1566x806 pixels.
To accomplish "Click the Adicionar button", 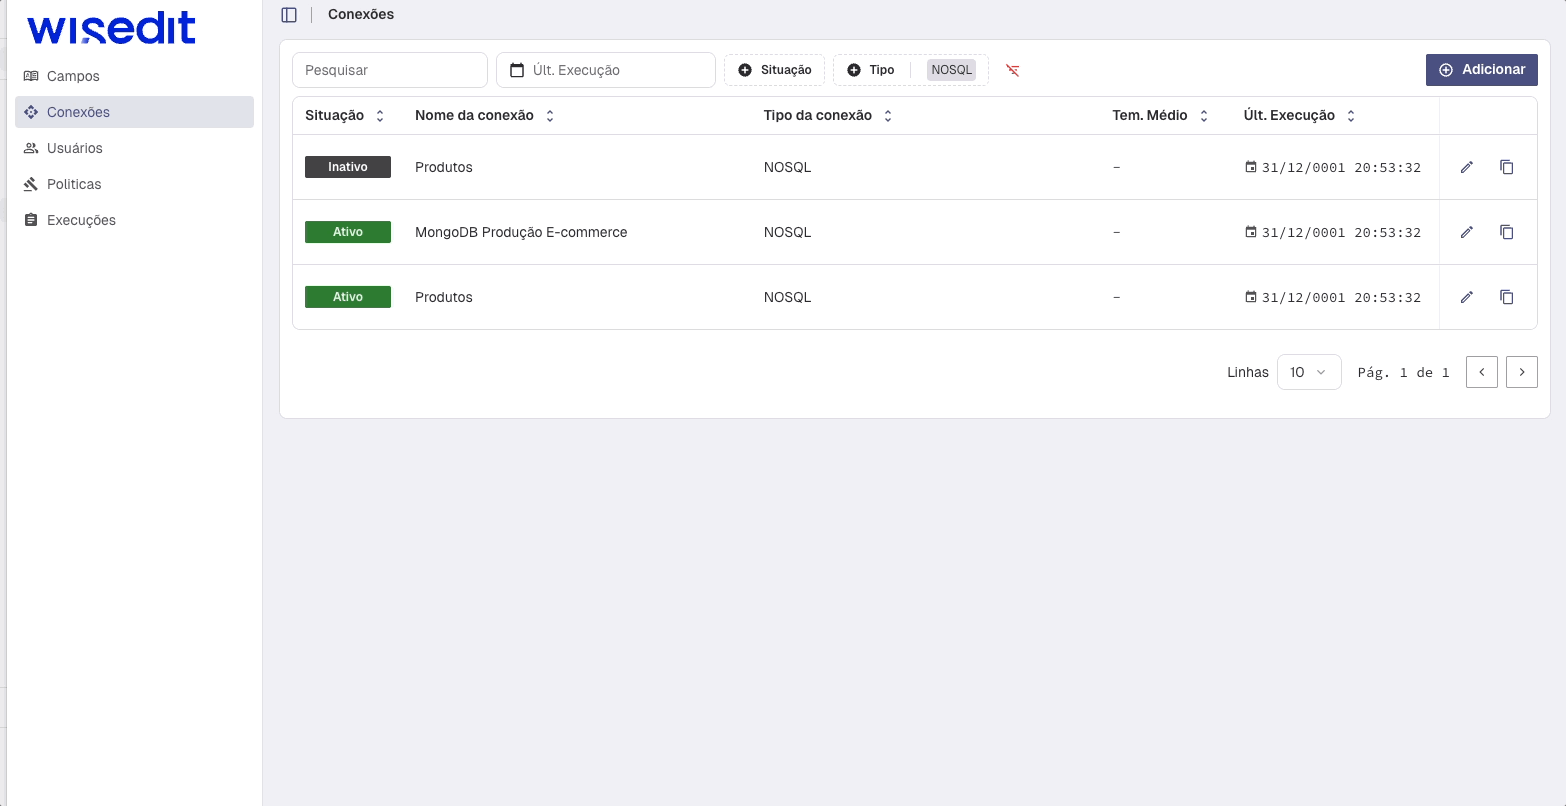I will point(1481,70).
